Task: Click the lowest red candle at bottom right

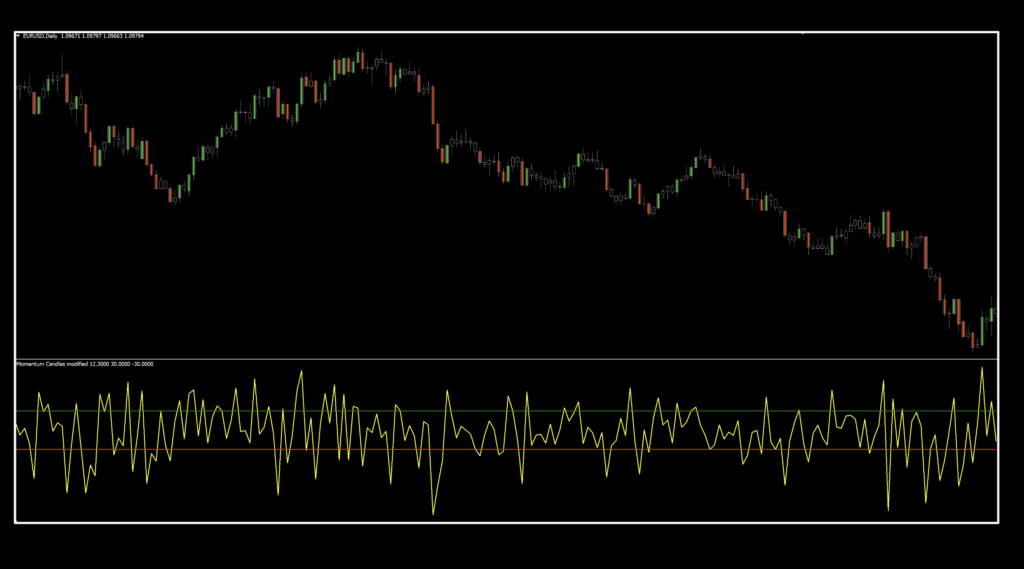Action: 972,340
